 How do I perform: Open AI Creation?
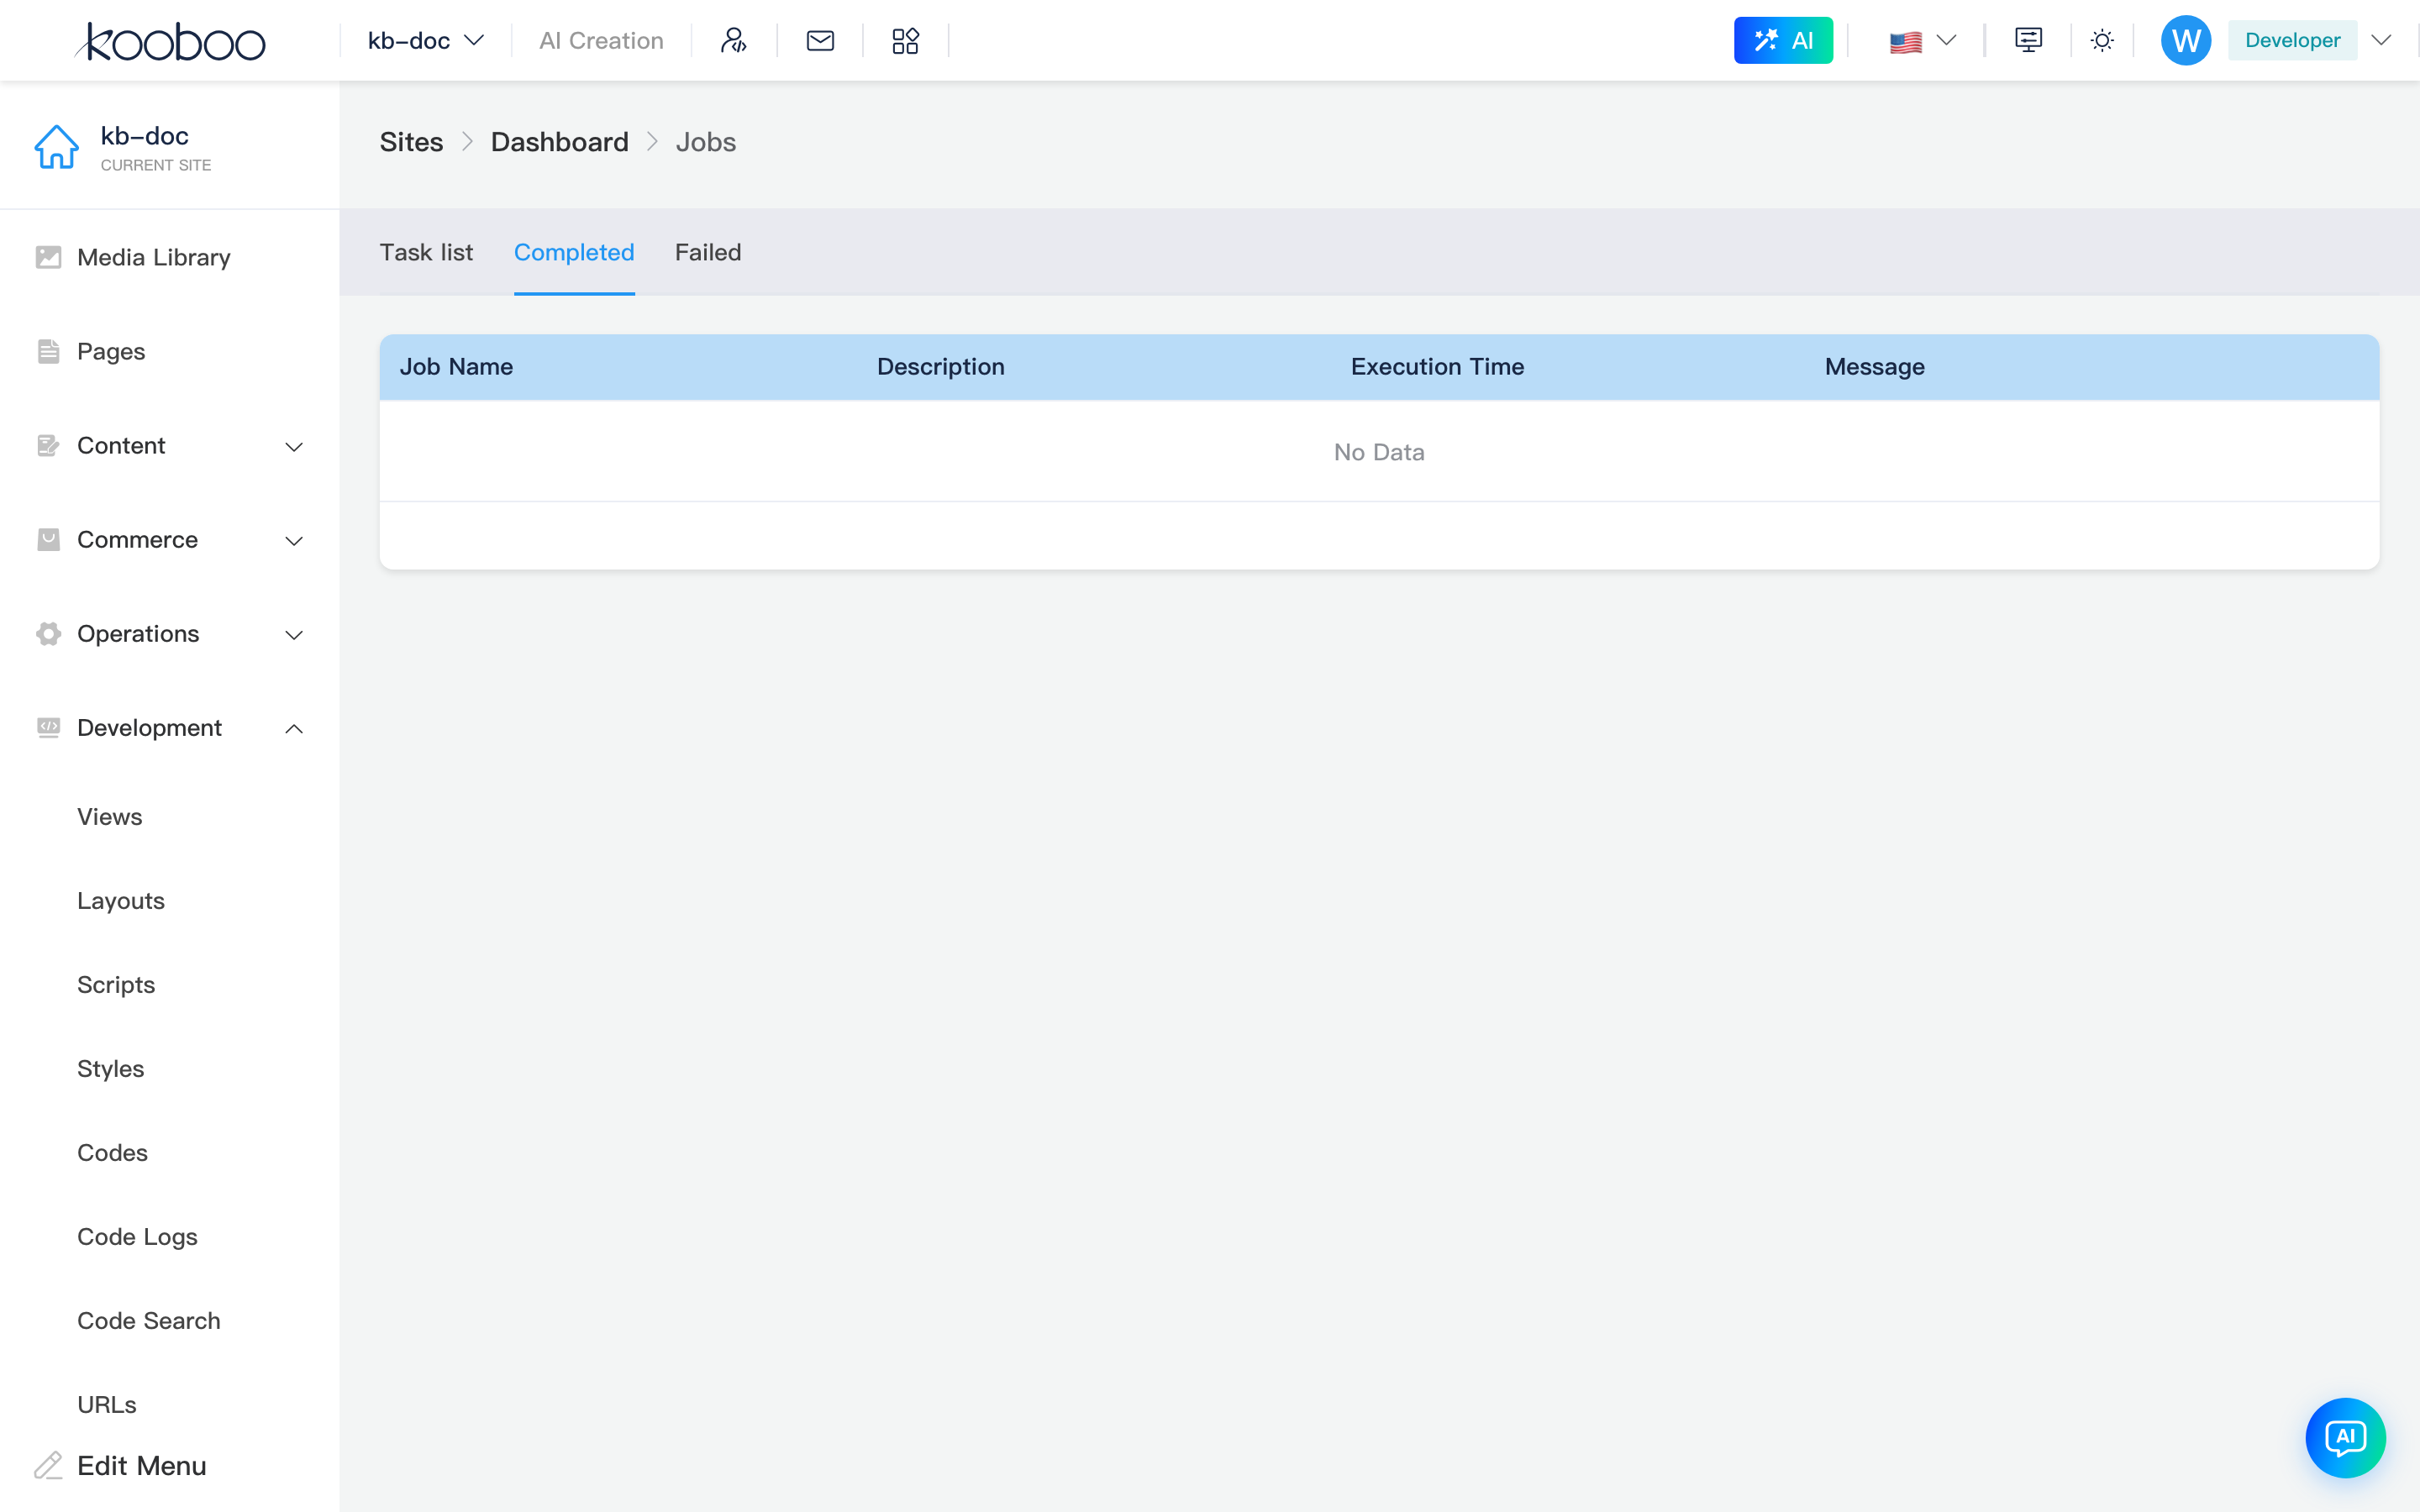601,41
